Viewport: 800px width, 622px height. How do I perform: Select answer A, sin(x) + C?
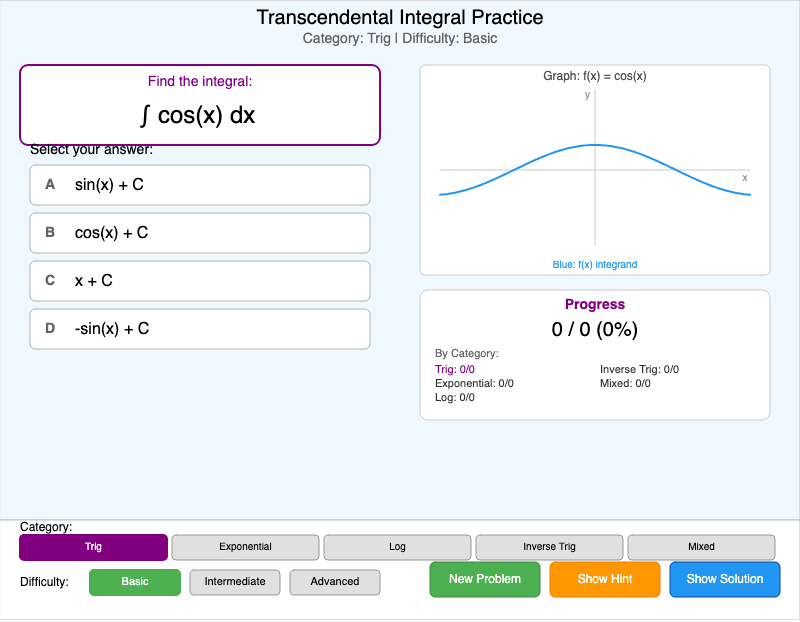point(199,185)
